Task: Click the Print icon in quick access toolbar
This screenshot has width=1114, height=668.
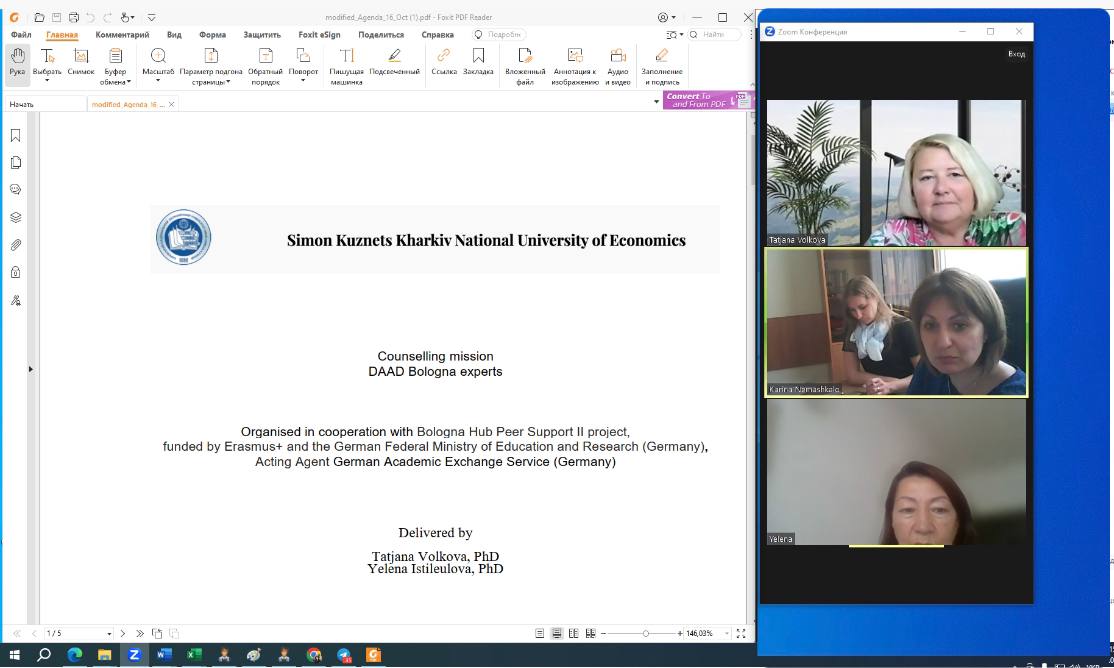Action: [x=73, y=17]
